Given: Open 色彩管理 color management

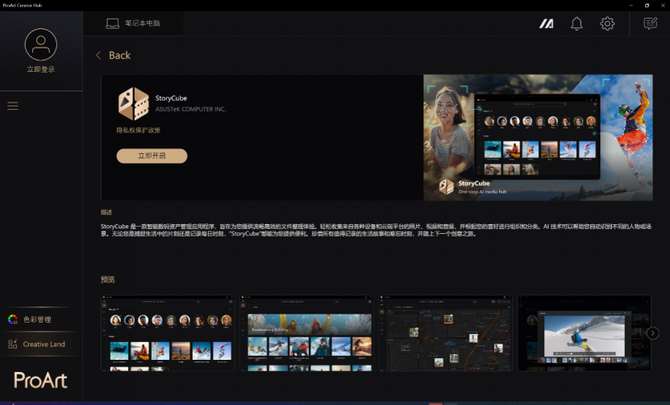Looking at the screenshot, I should [36, 320].
